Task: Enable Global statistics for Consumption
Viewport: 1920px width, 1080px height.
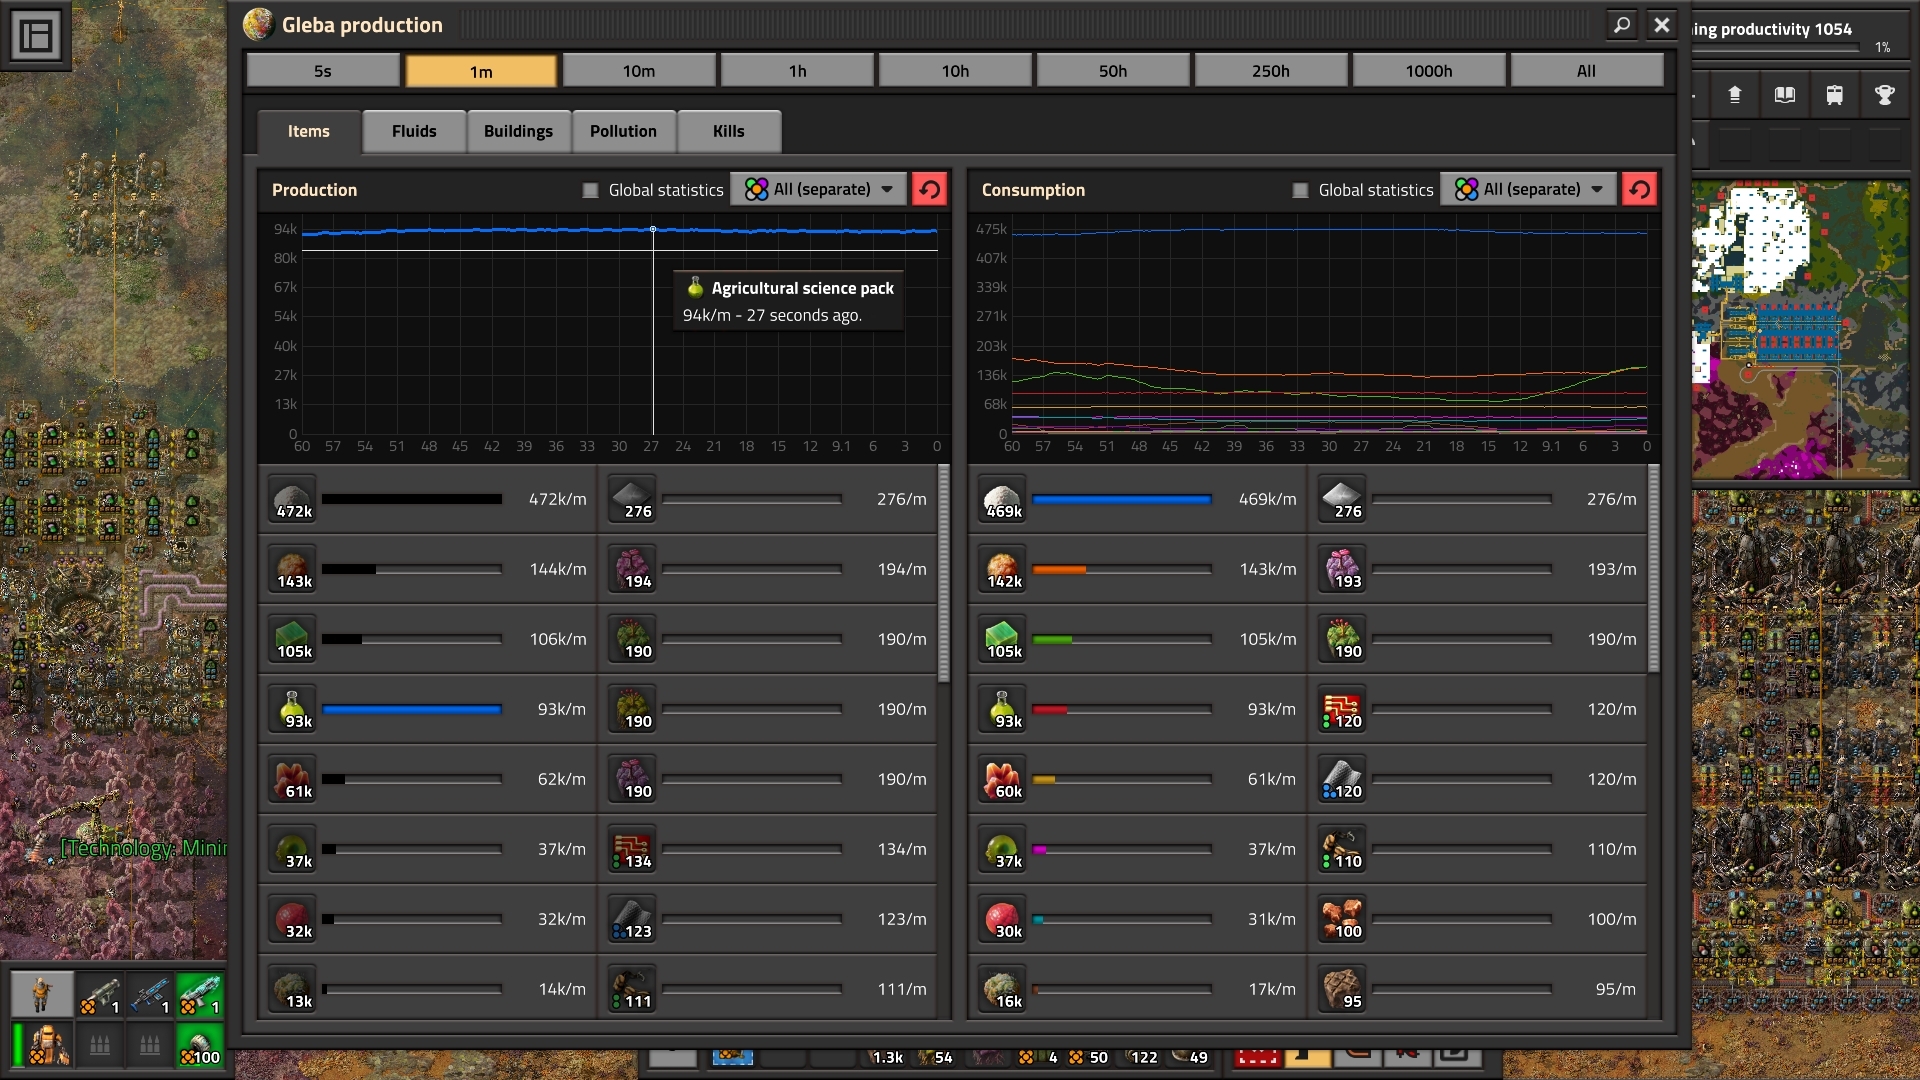Action: coord(1300,190)
